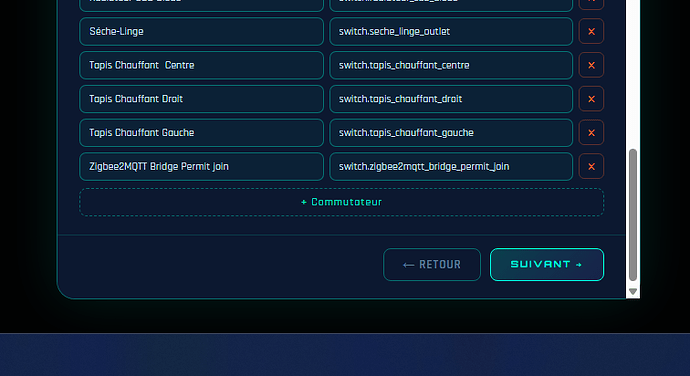
Task: Edit switch.tapis_chauffant_droit entity field
Action: click(x=451, y=99)
